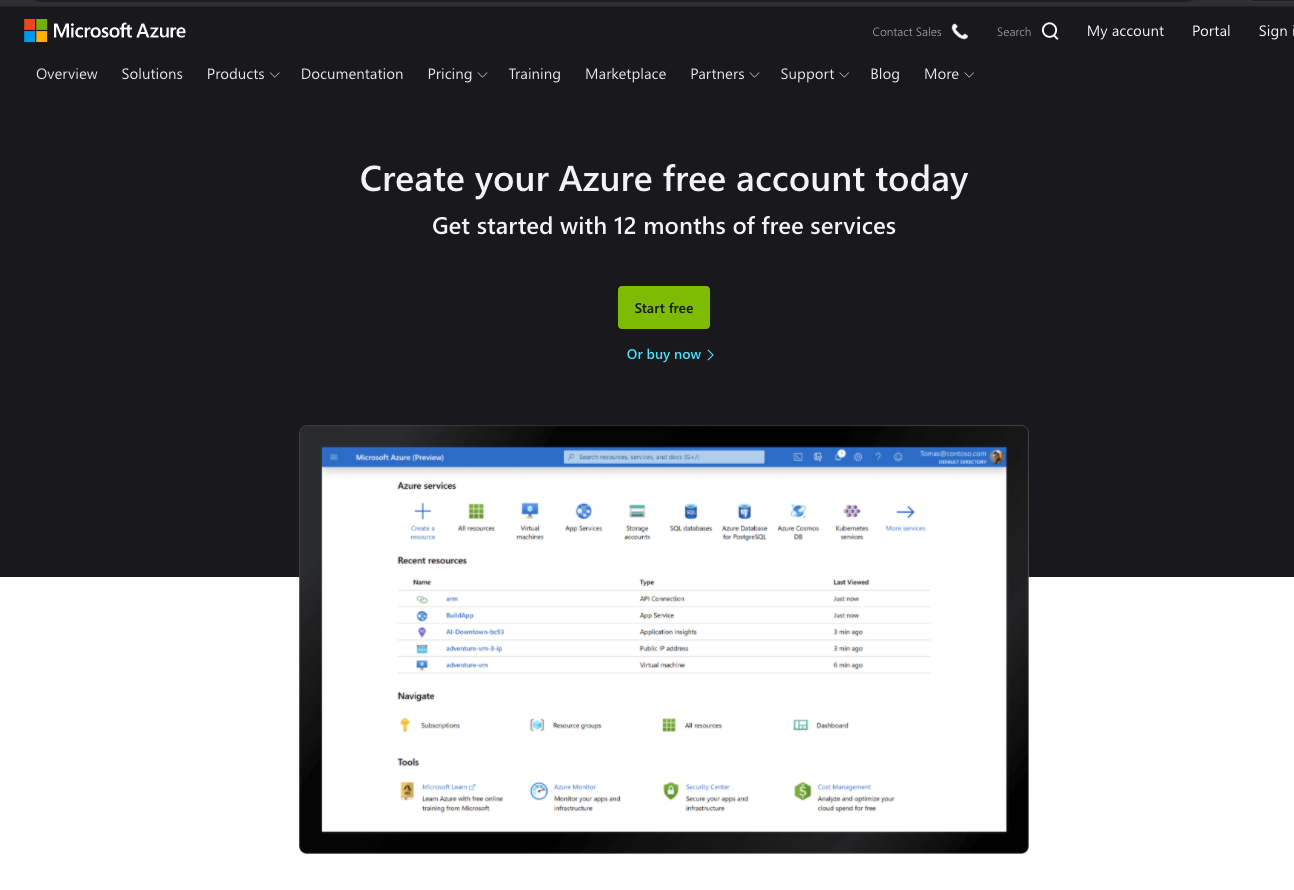Image resolution: width=1294 pixels, height=890 pixels.
Task: Click the Kubernetes services icon
Action: 851,511
